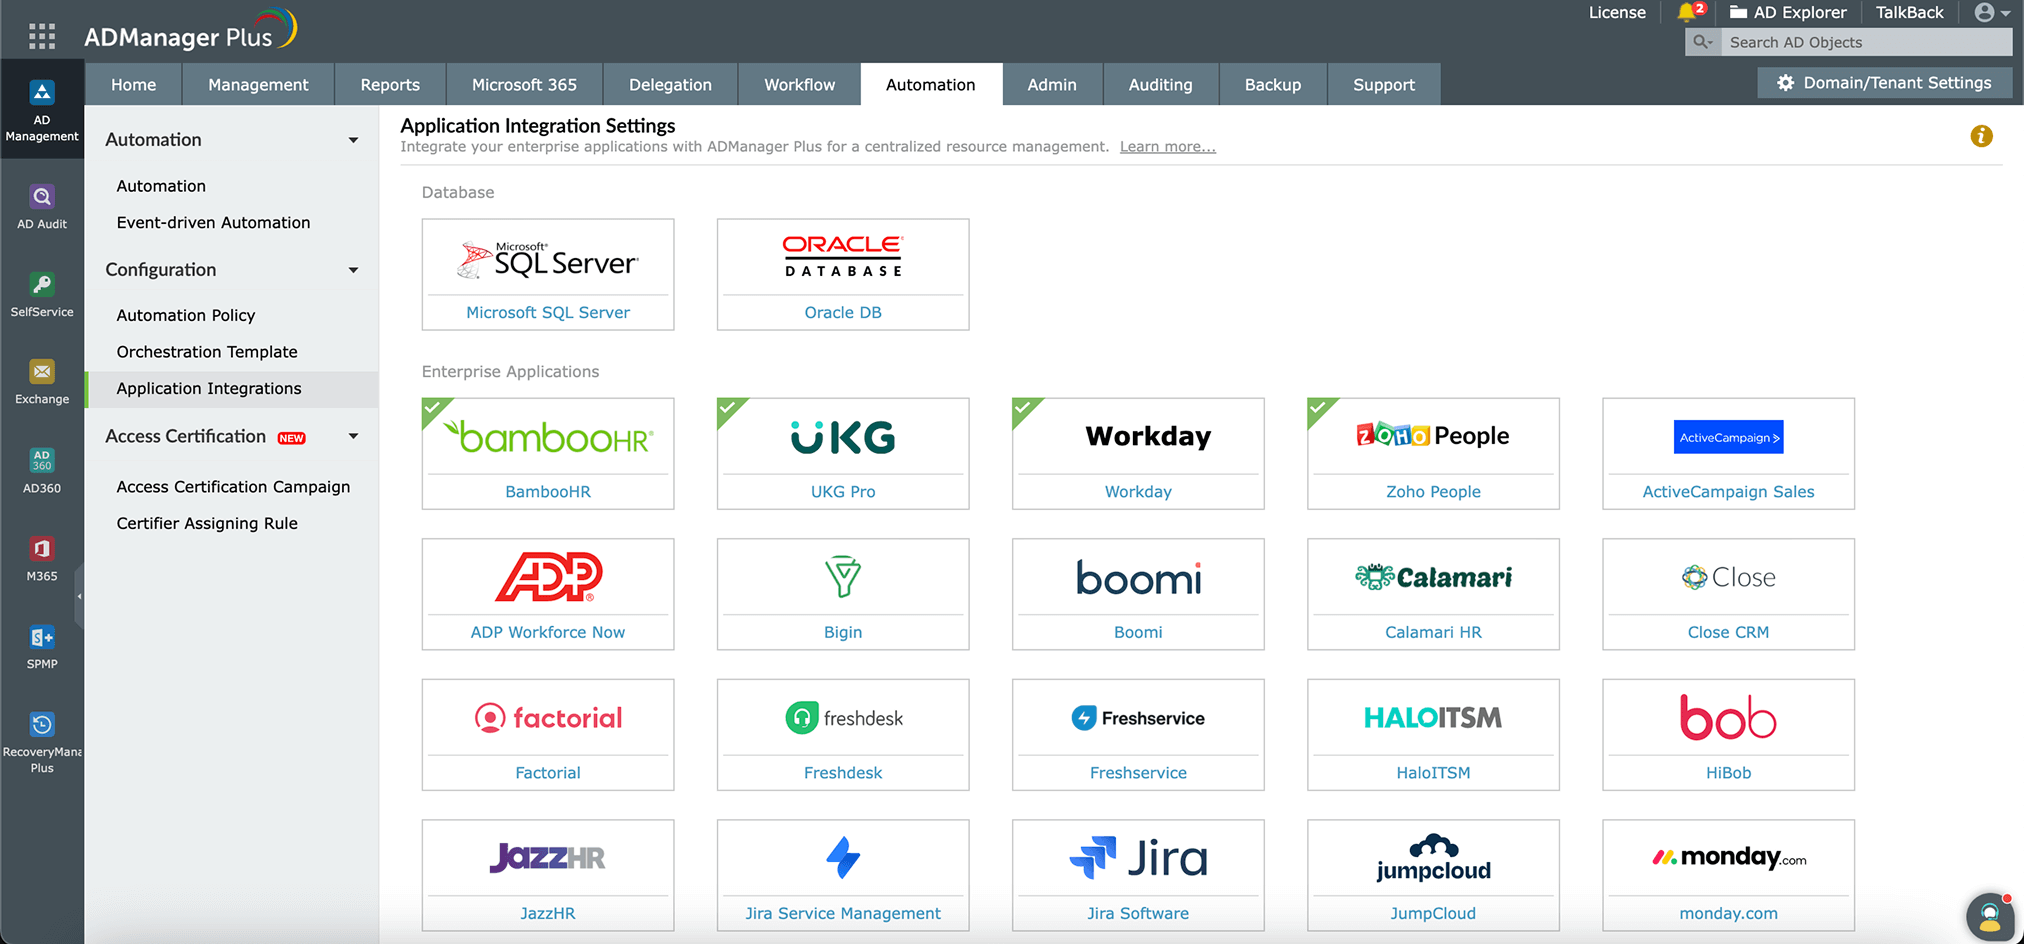The image size is (2024, 944).
Task: Switch to the Management tab
Action: [258, 85]
